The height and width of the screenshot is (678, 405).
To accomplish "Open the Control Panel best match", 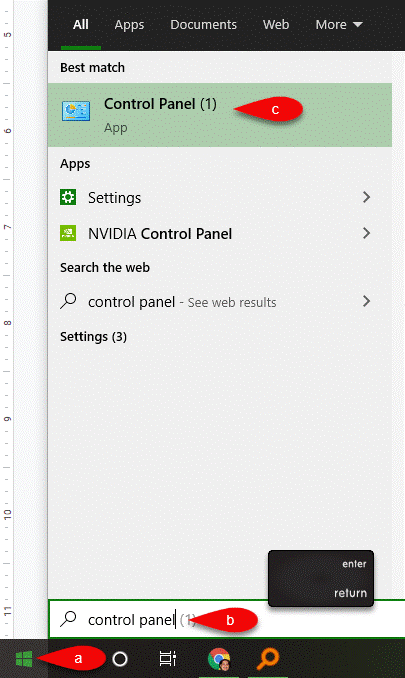I will (220, 115).
